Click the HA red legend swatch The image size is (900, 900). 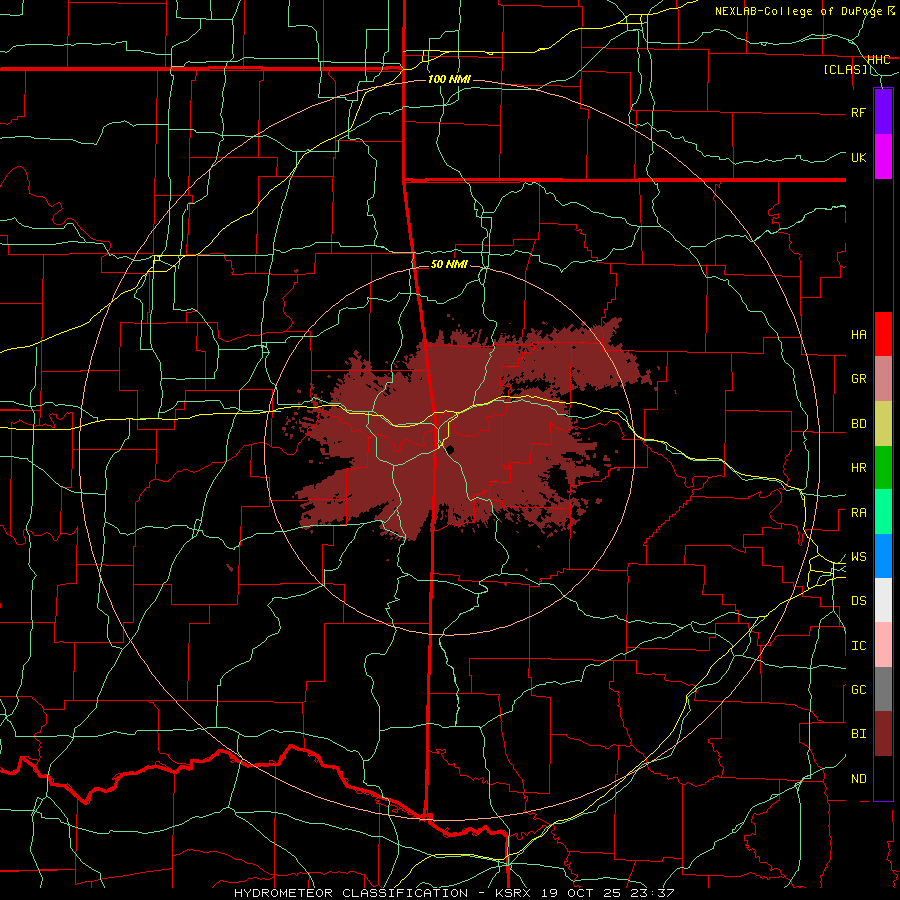click(883, 334)
